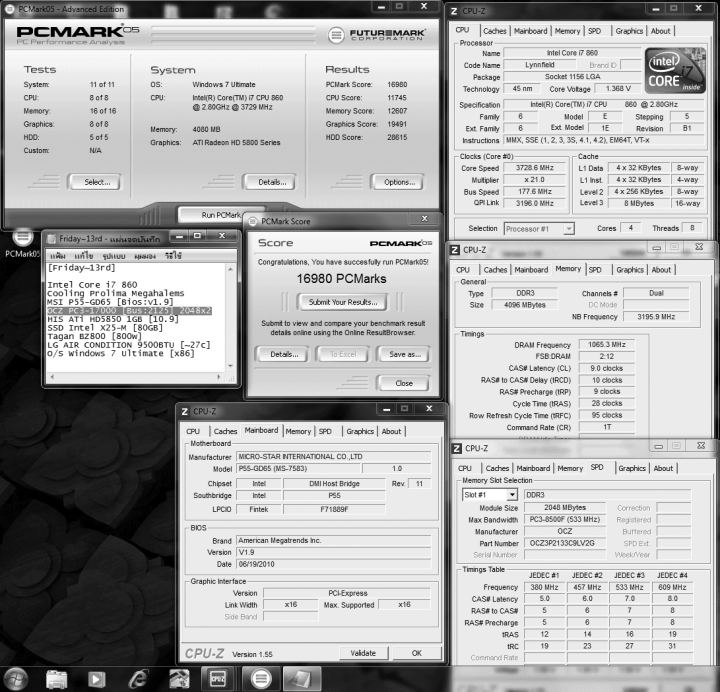Click 'MSI P55-GD65 [Bios:v1.9]' line in Notepad

[x=110, y=302]
